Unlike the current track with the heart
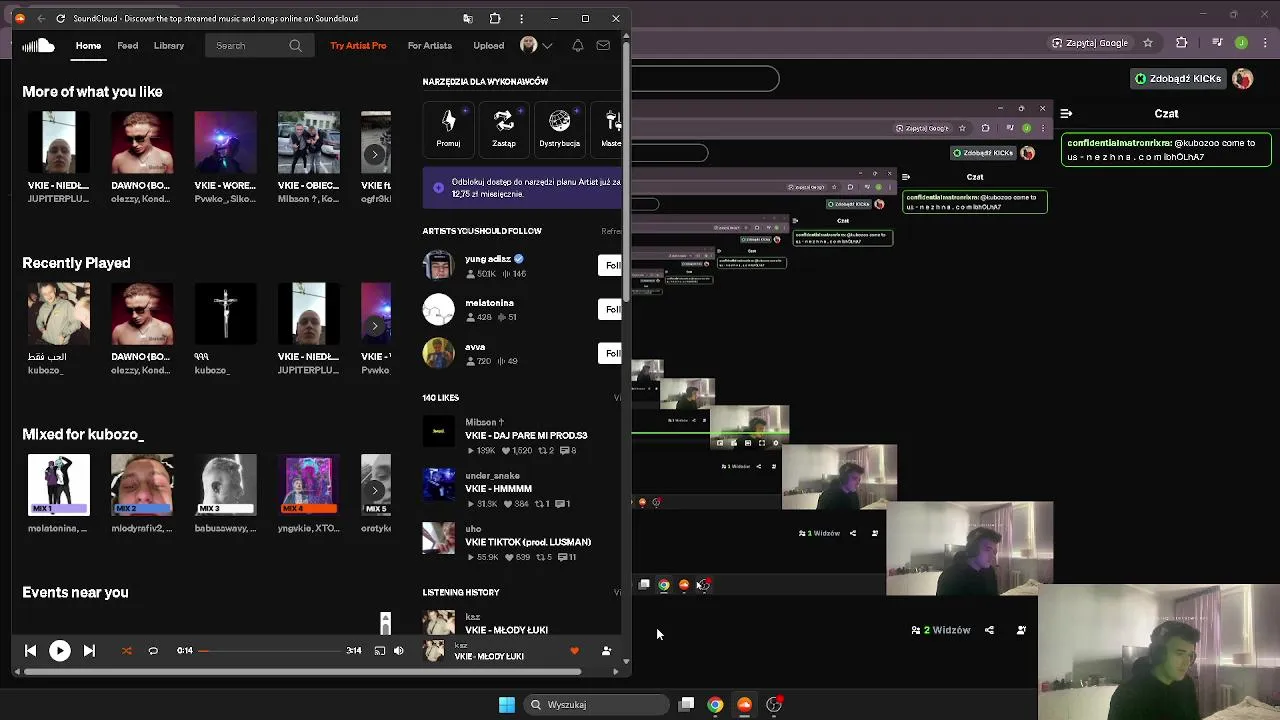 (x=574, y=651)
